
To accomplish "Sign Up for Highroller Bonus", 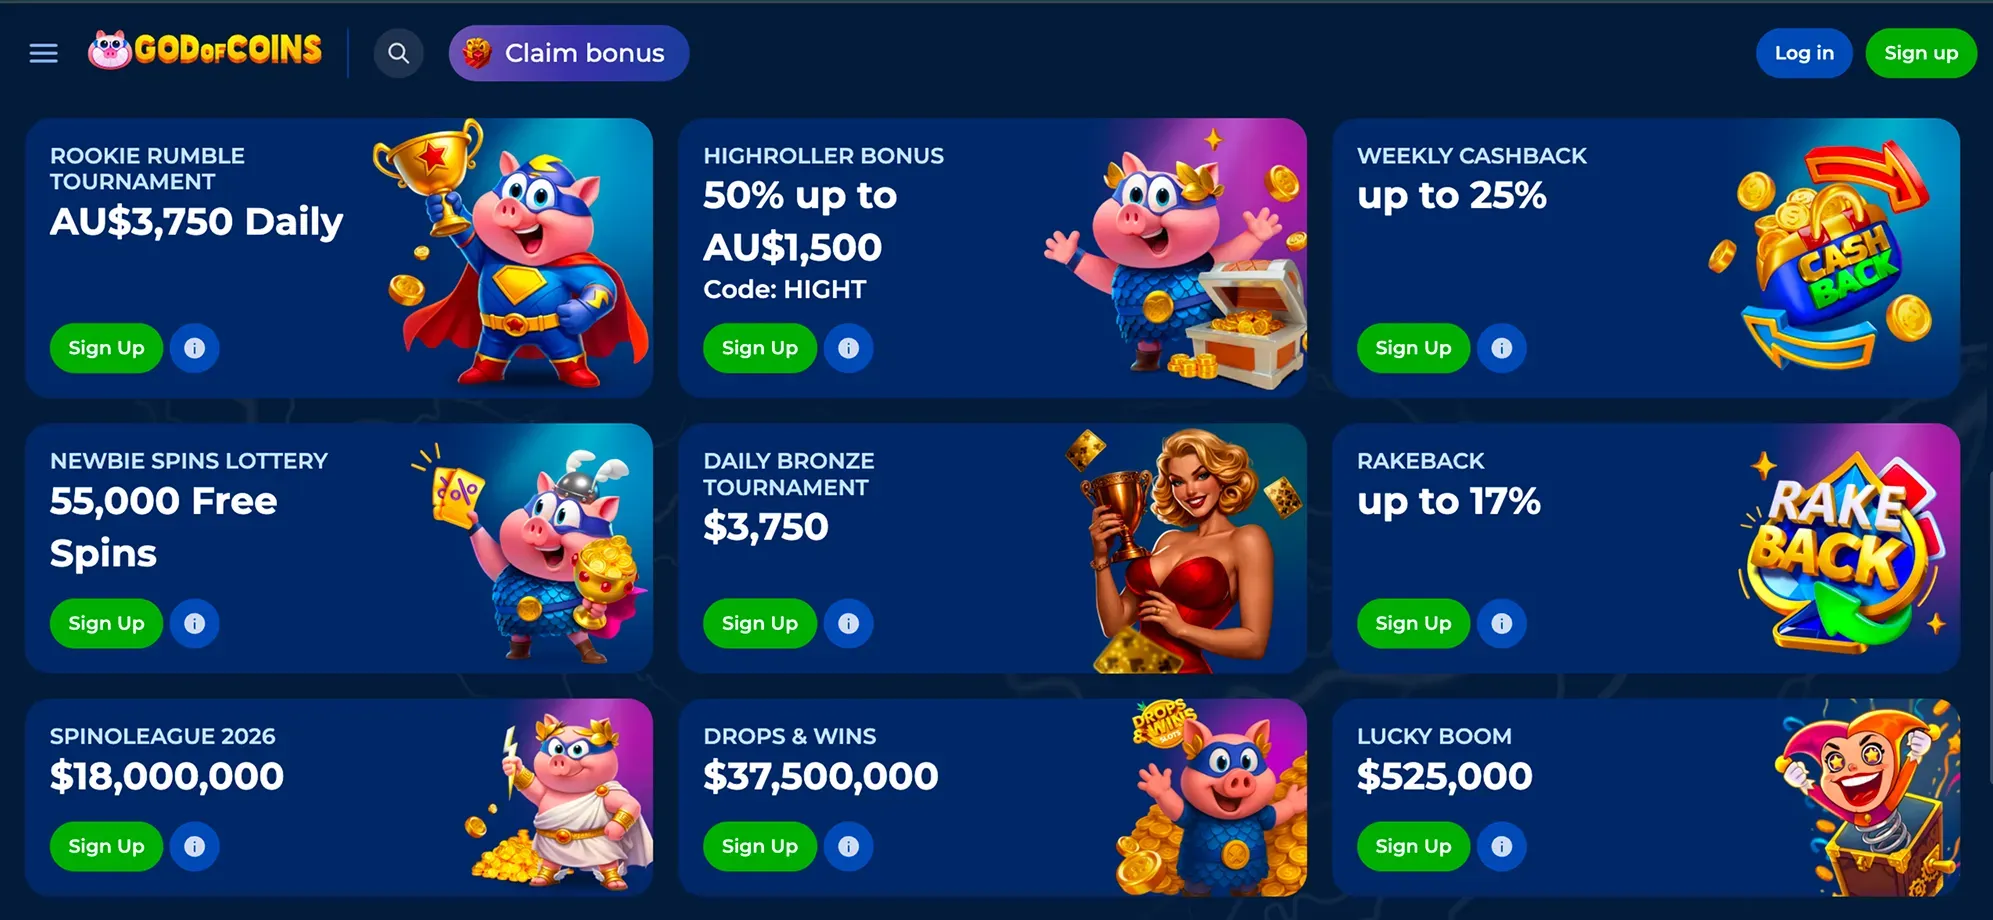I will (x=759, y=348).
